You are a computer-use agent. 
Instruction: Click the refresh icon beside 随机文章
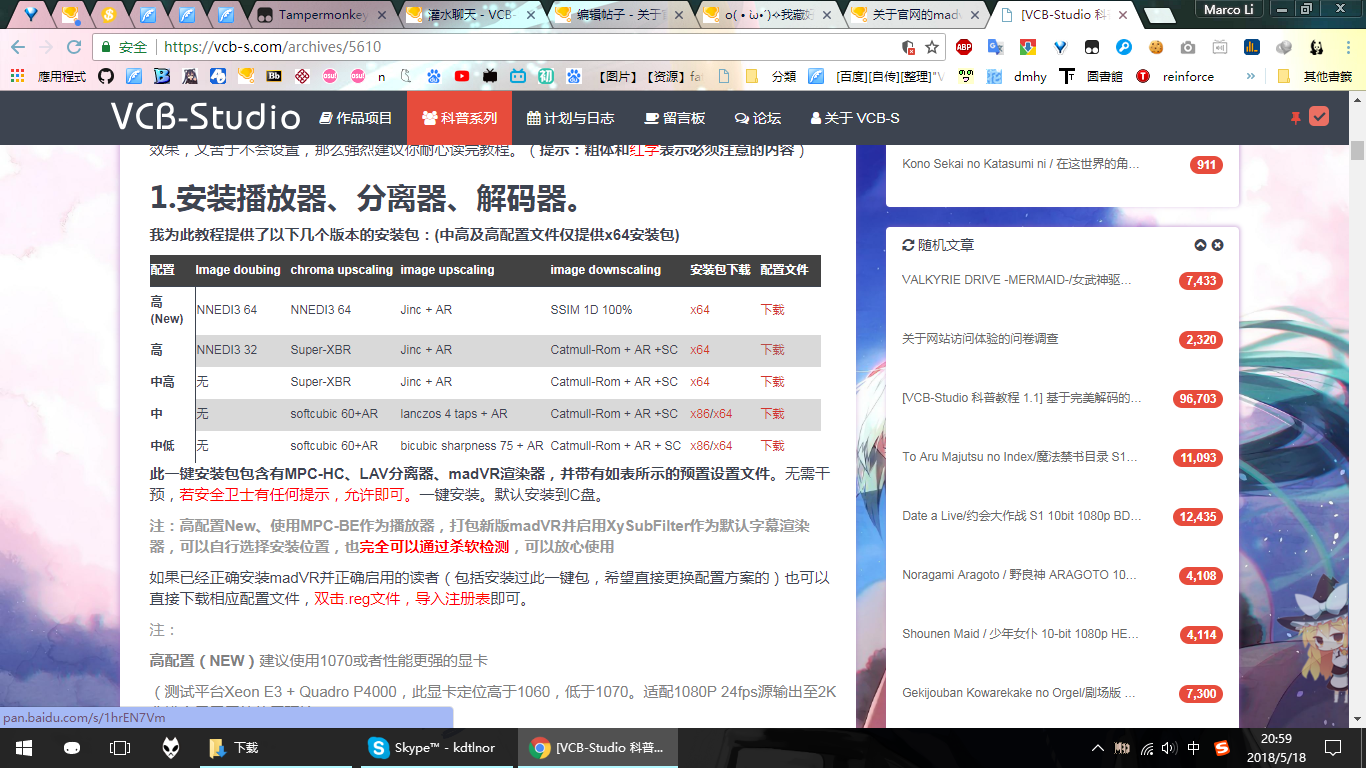click(x=908, y=245)
